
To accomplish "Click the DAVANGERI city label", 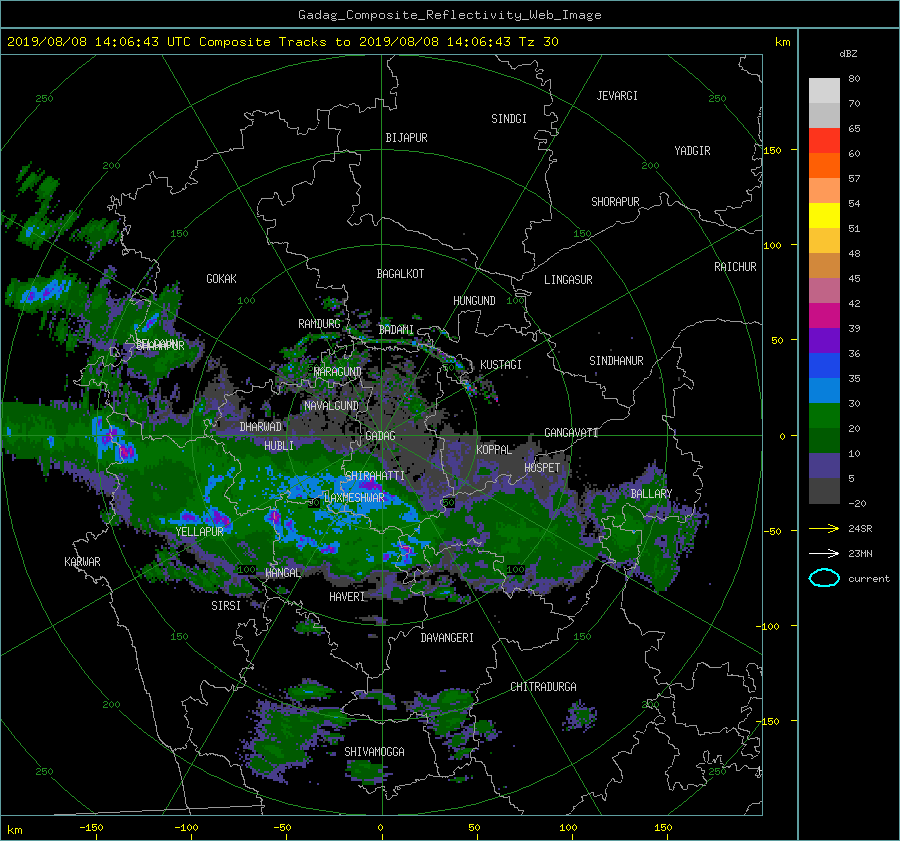I will pyautogui.click(x=447, y=638).
